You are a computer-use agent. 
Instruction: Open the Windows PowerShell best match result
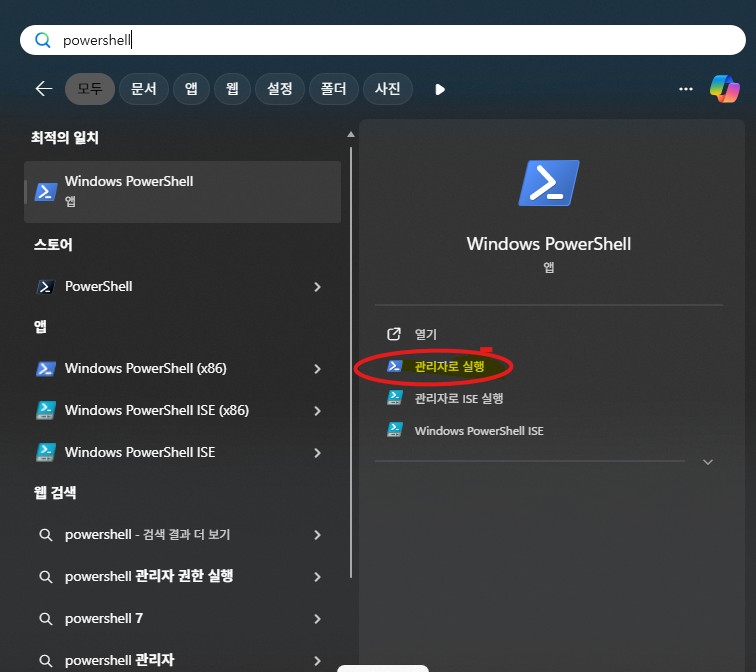[x=182, y=192]
